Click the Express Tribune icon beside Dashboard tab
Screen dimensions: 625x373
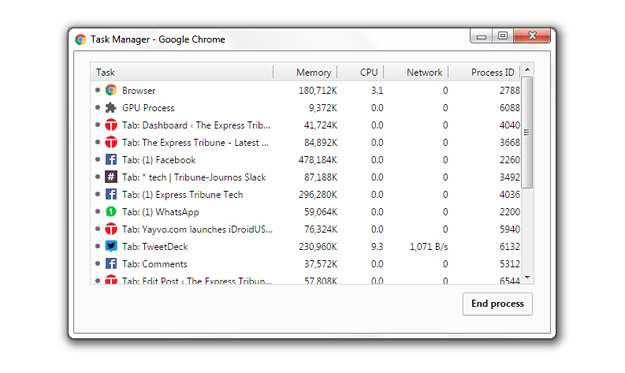[111, 125]
